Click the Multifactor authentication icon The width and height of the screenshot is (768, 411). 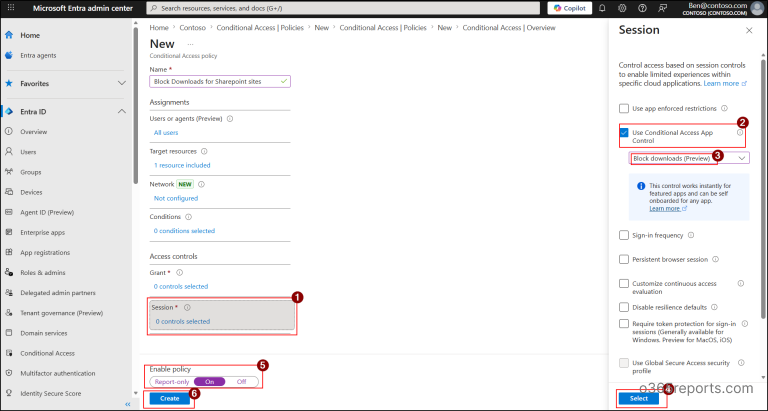point(9,373)
